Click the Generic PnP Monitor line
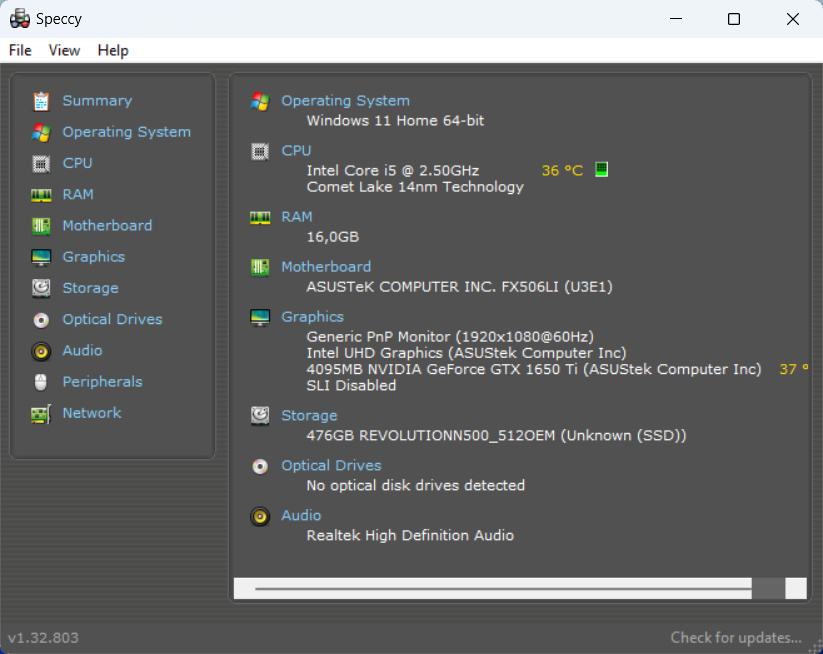Screen dimensions: 823x654 (450, 337)
